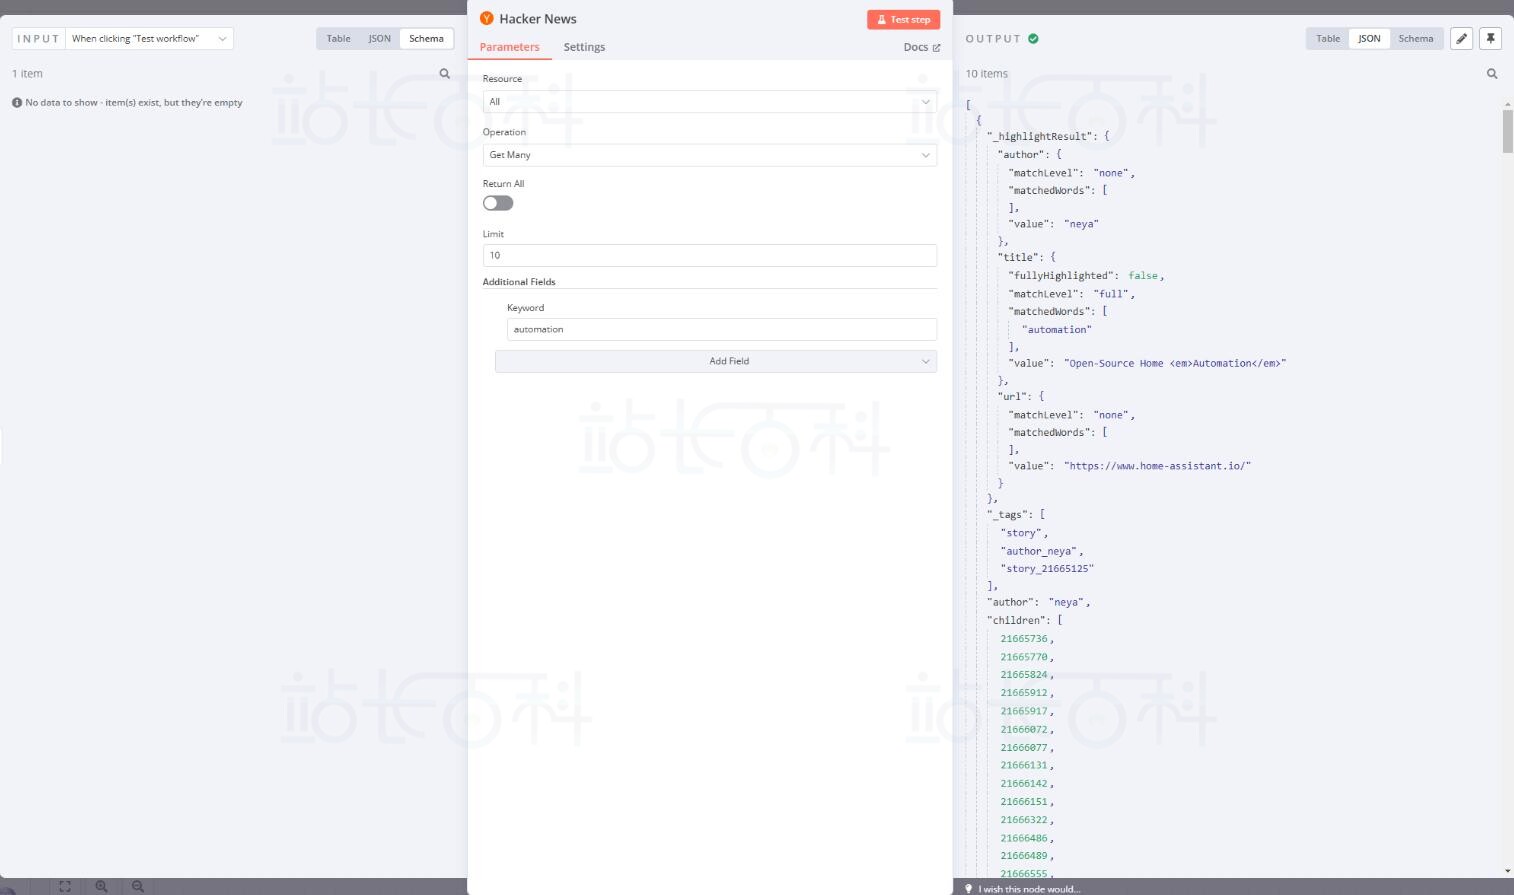
Task: Click the "matchLevel": "full" line
Action: (x=1072, y=294)
